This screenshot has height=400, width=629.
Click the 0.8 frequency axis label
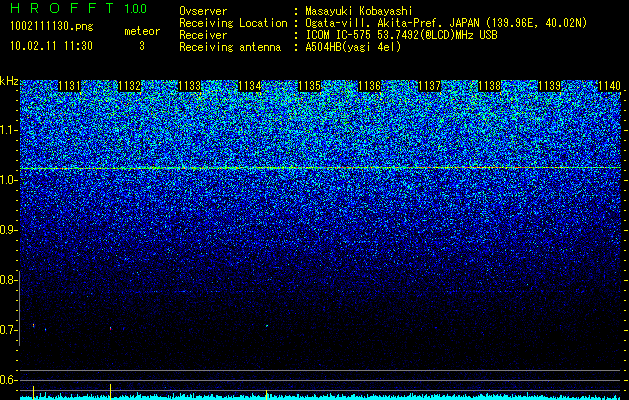[7, 280]
